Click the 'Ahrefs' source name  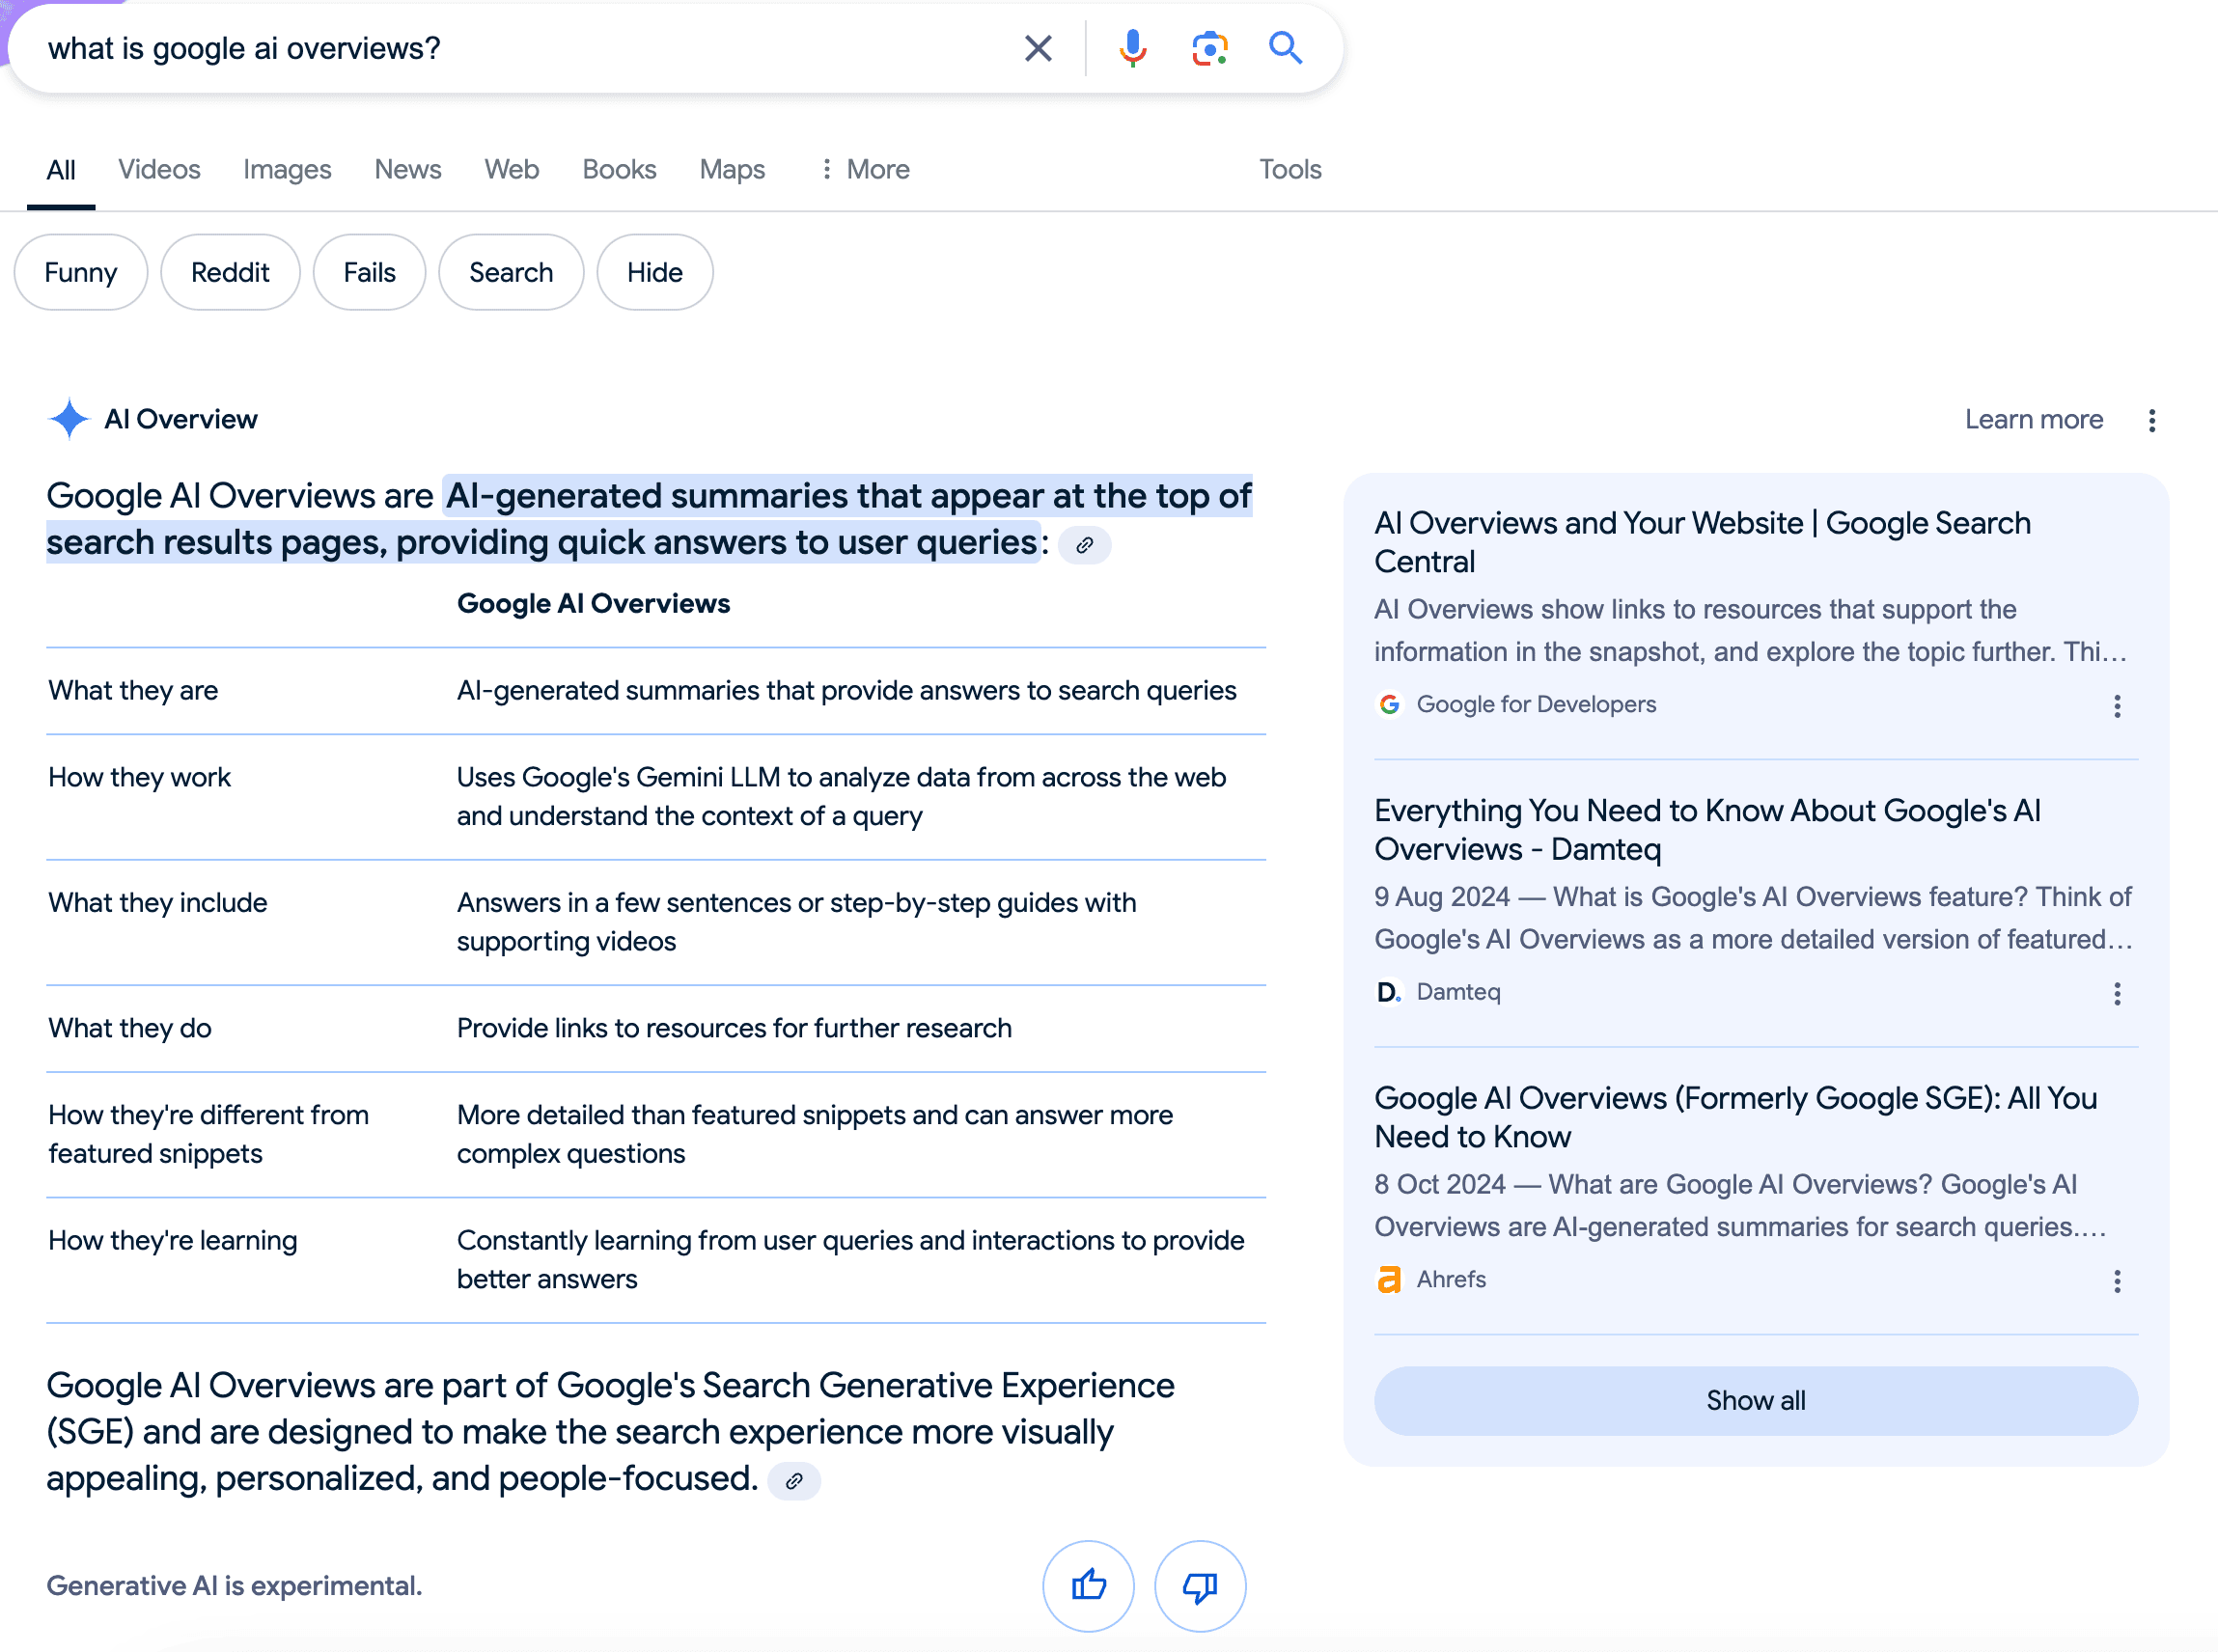pyautogui.click(x=1451, y=1280)
